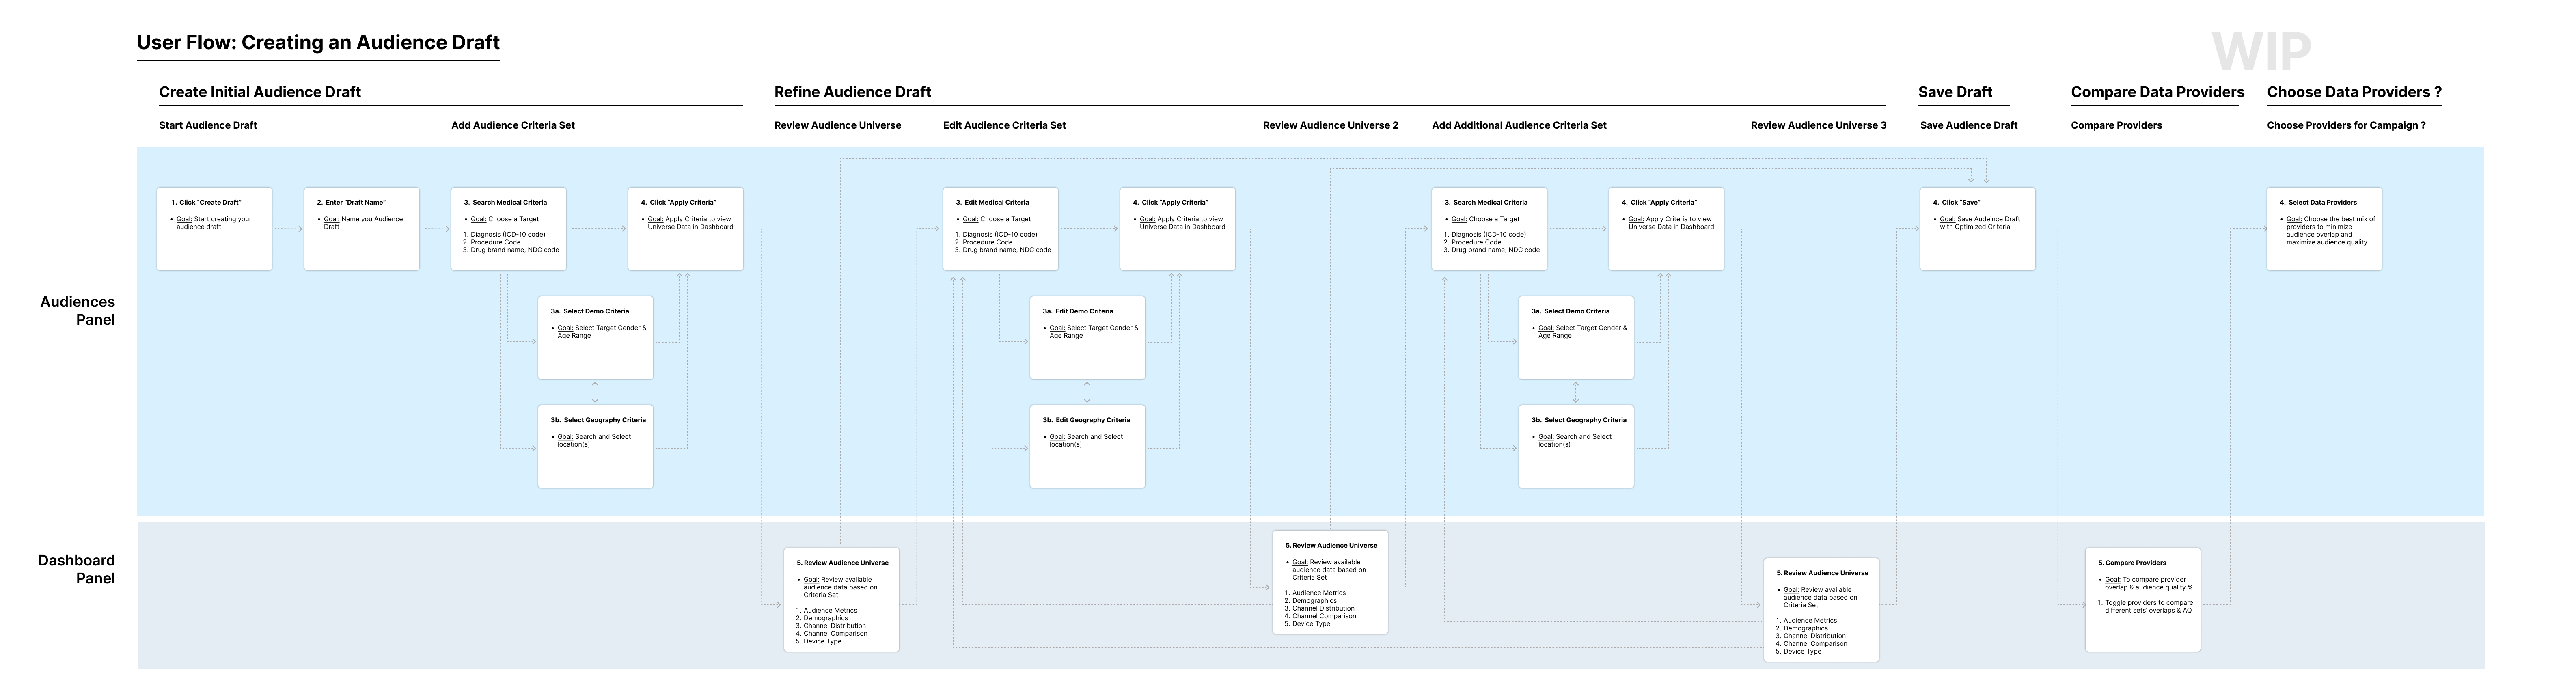Select the "Compare Providers" sub-heading

pyautogui.click(x=2116, y=125)
